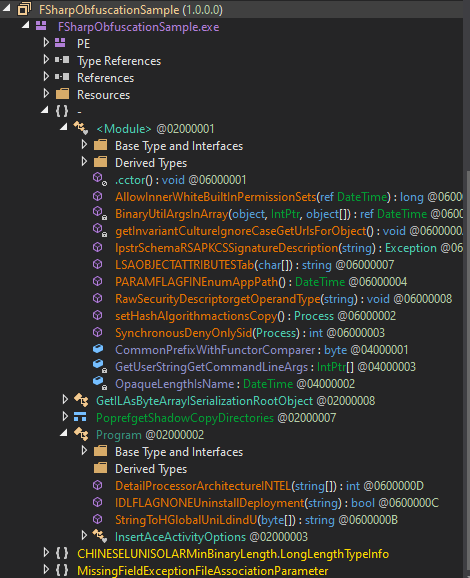Collapse the dash namespace node

point(45,110)
